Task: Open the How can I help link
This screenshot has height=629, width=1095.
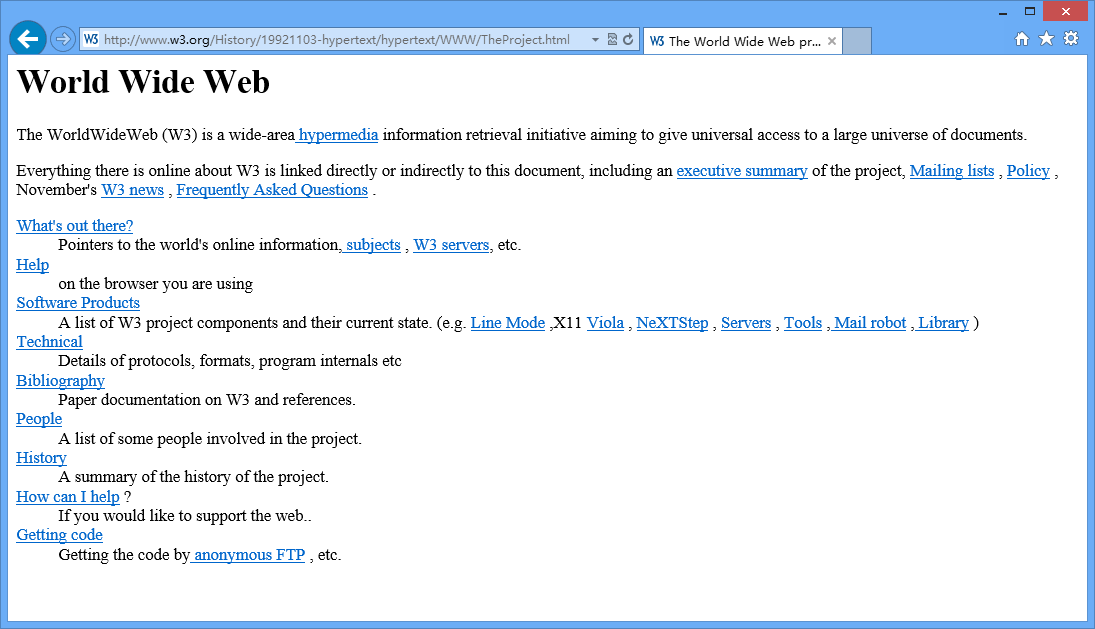Action: pos(68,497)
